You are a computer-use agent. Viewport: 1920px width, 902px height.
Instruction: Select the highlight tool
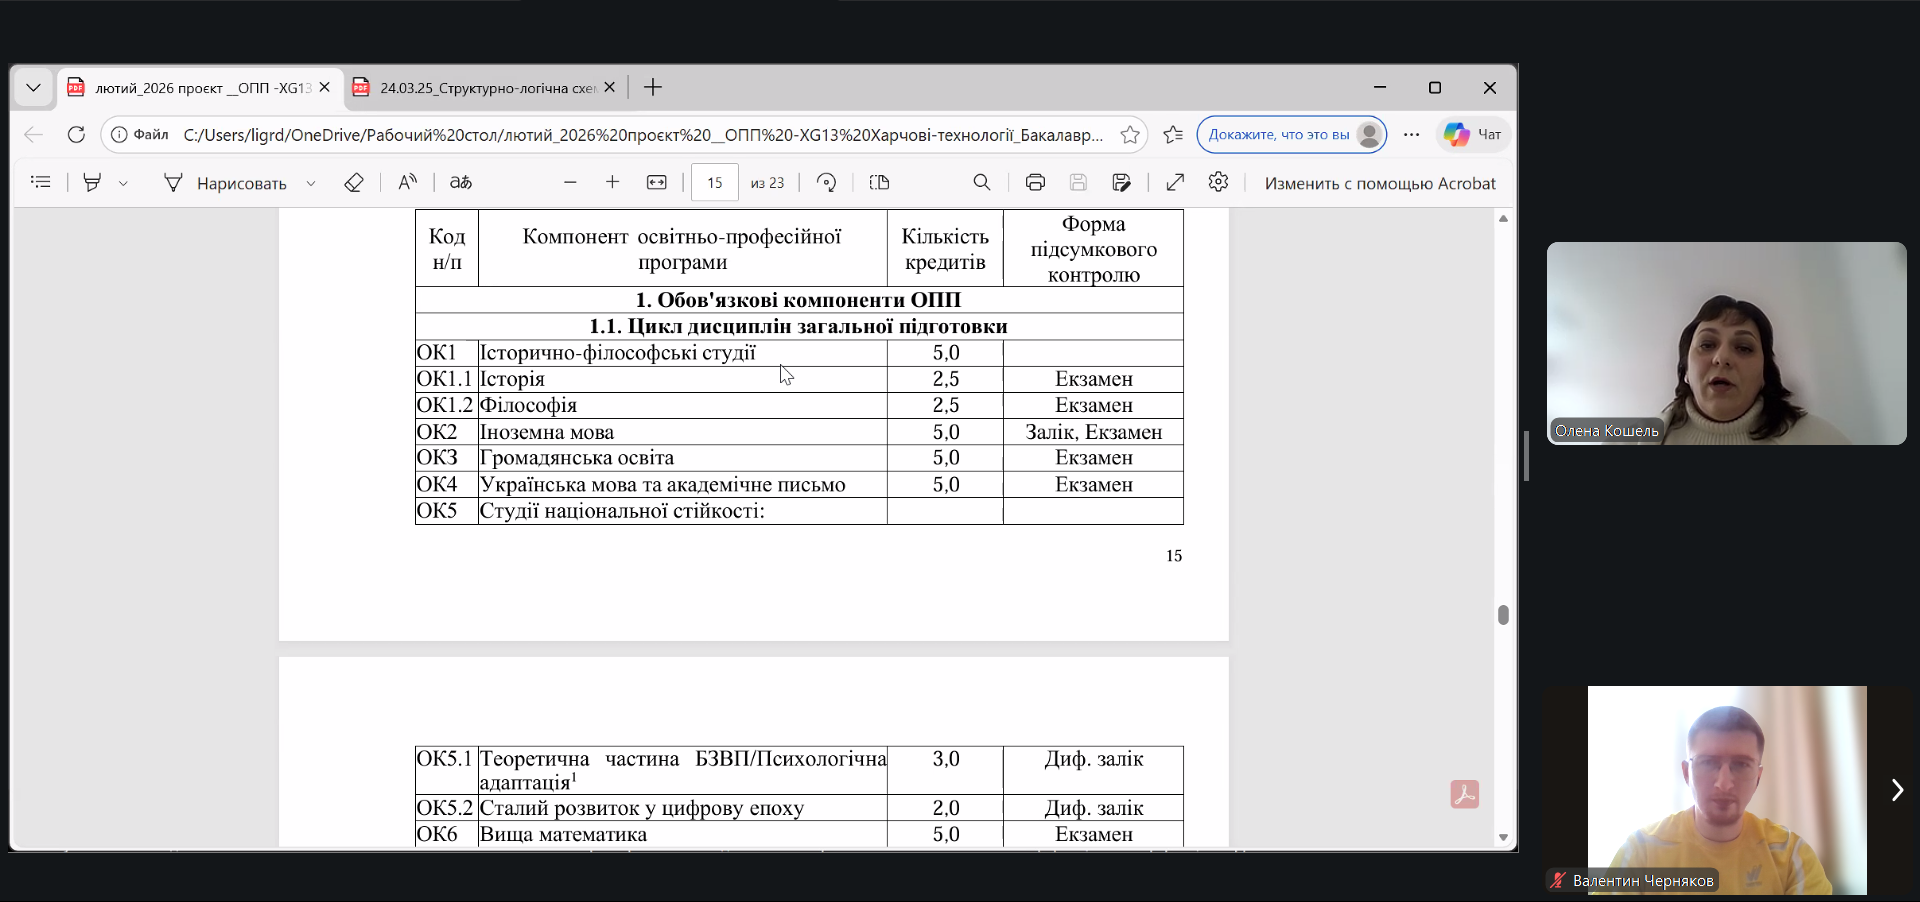[92, 182]
